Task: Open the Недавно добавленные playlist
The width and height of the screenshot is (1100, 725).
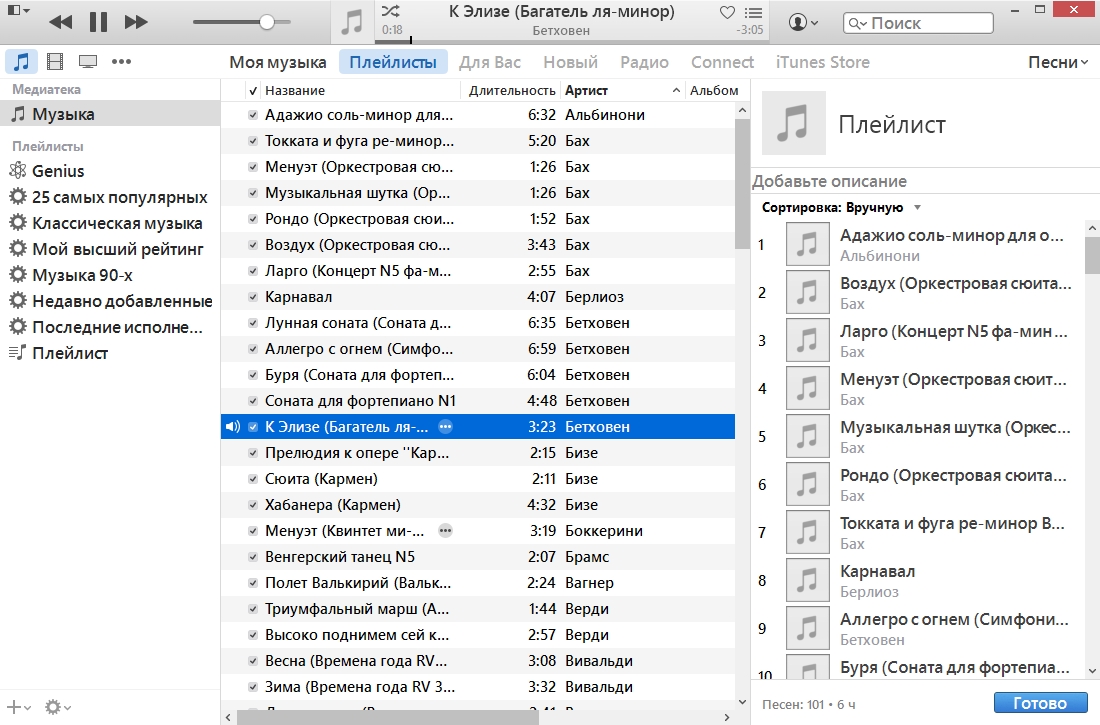Action: [110, 301]
